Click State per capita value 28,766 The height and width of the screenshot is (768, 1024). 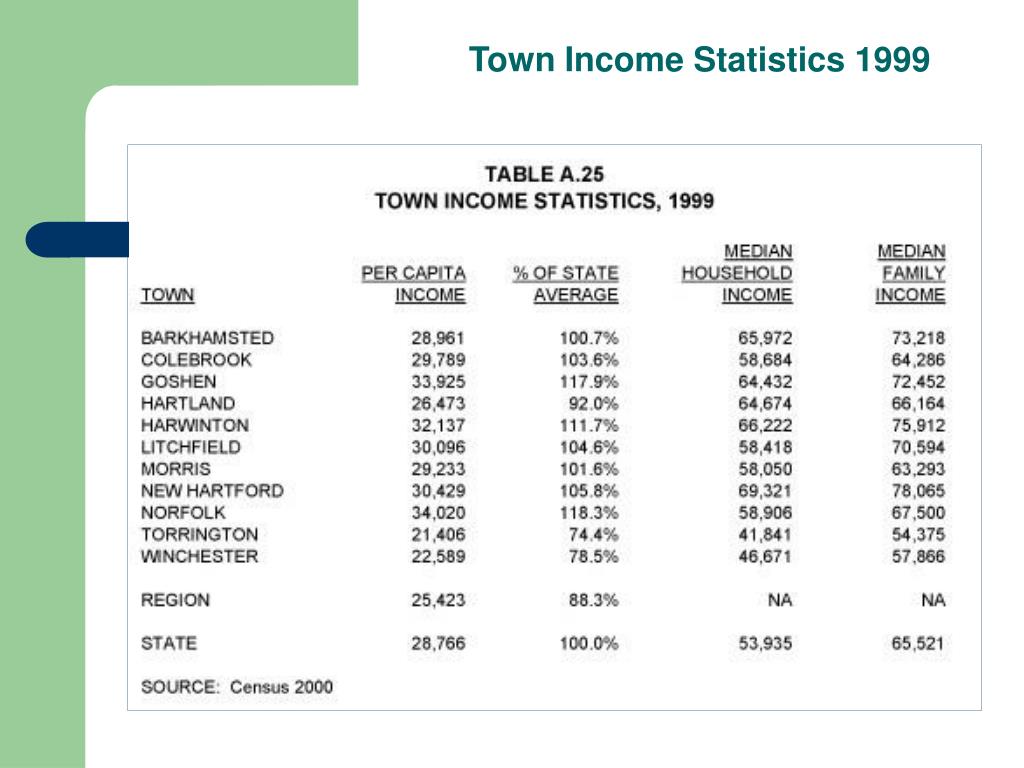[438, 643]
